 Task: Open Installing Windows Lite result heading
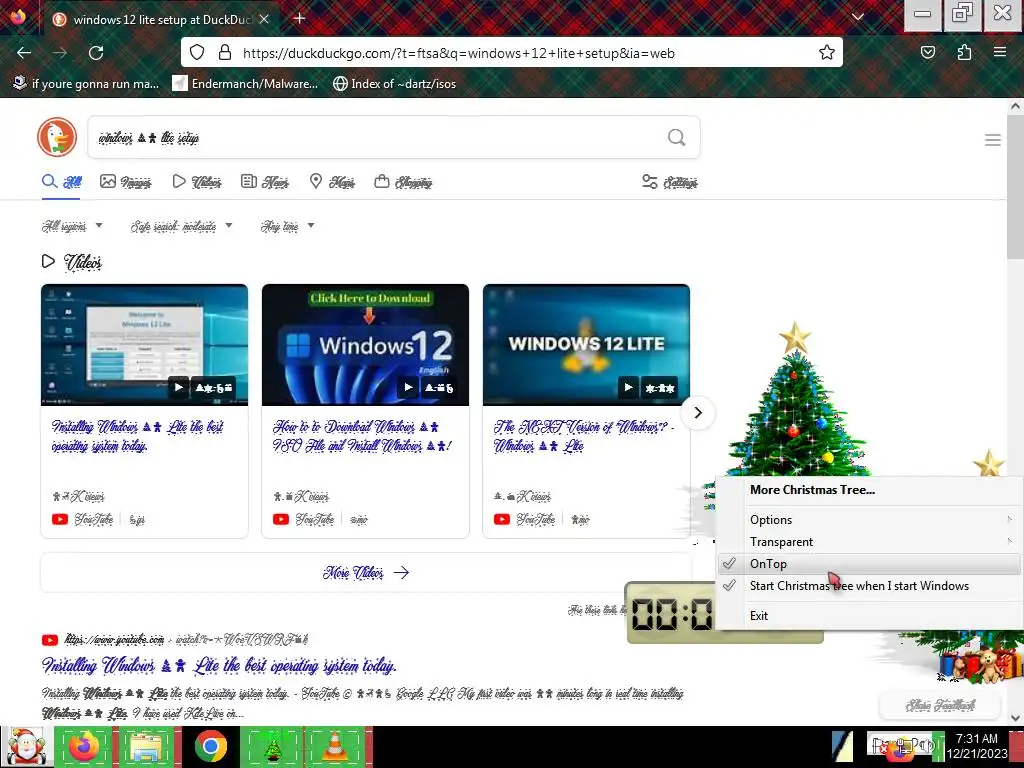[219, 665]
